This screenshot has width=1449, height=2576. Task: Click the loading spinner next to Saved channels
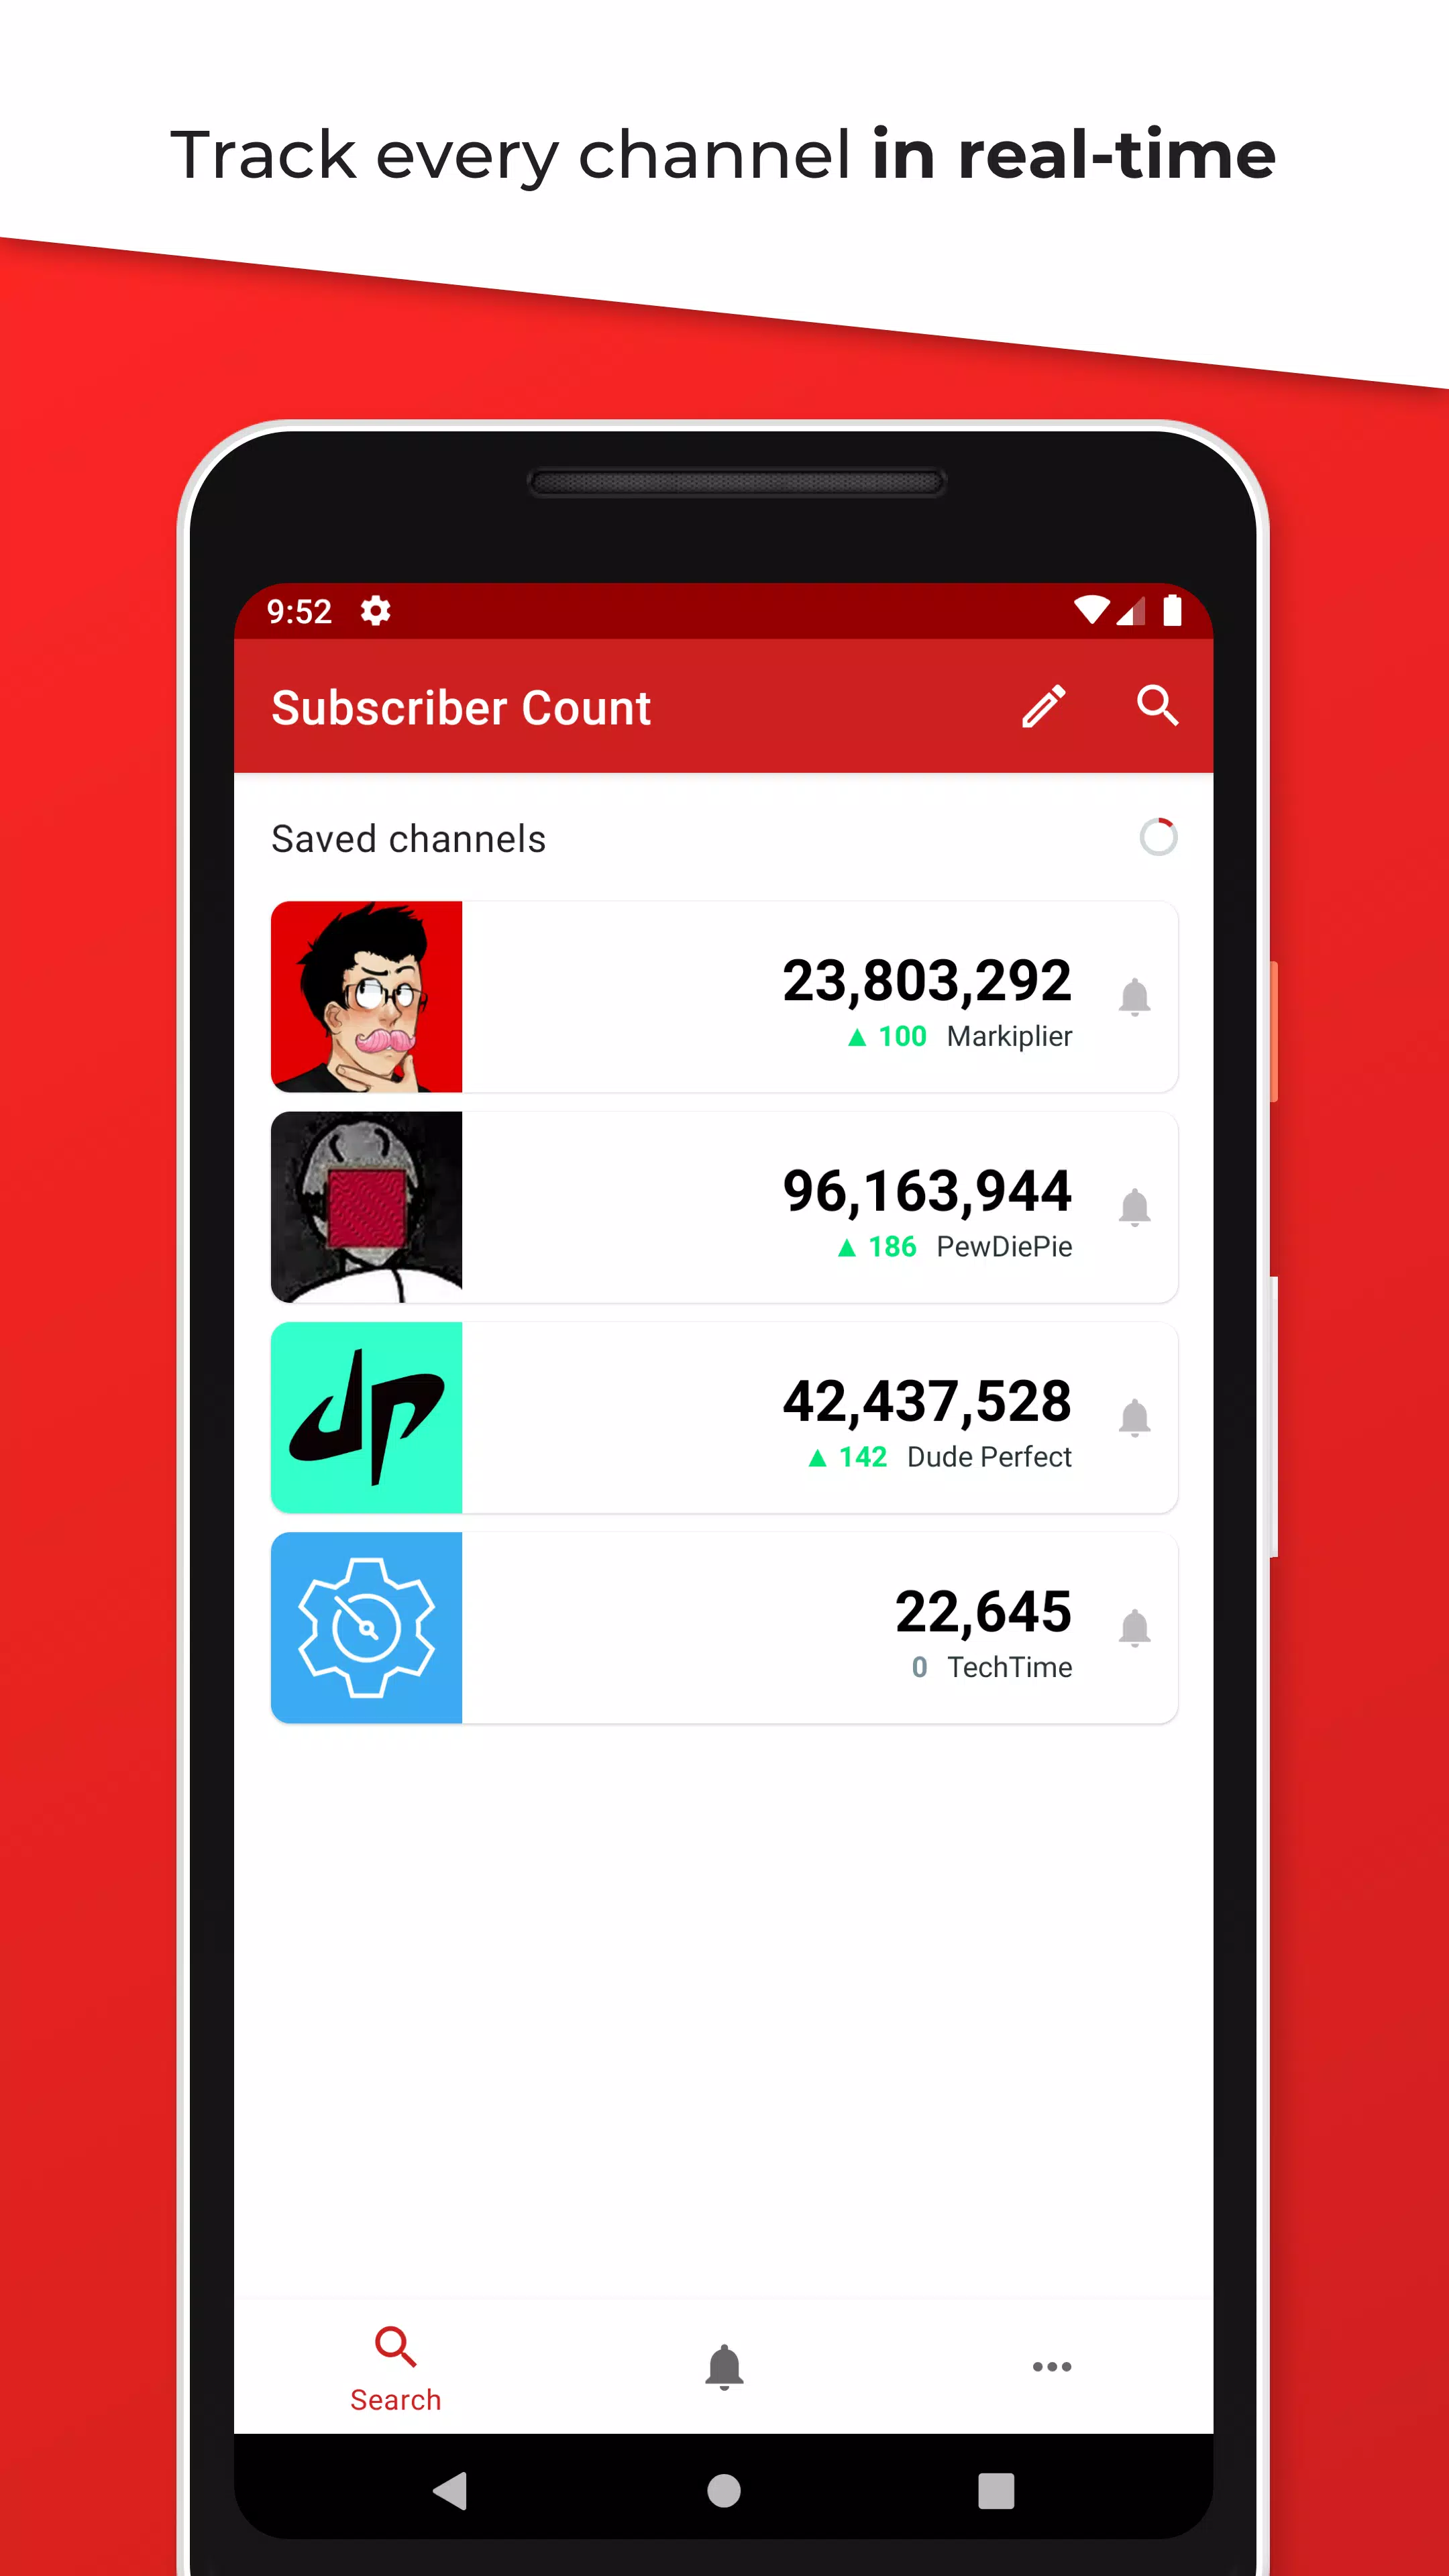tap(1159, 835)
